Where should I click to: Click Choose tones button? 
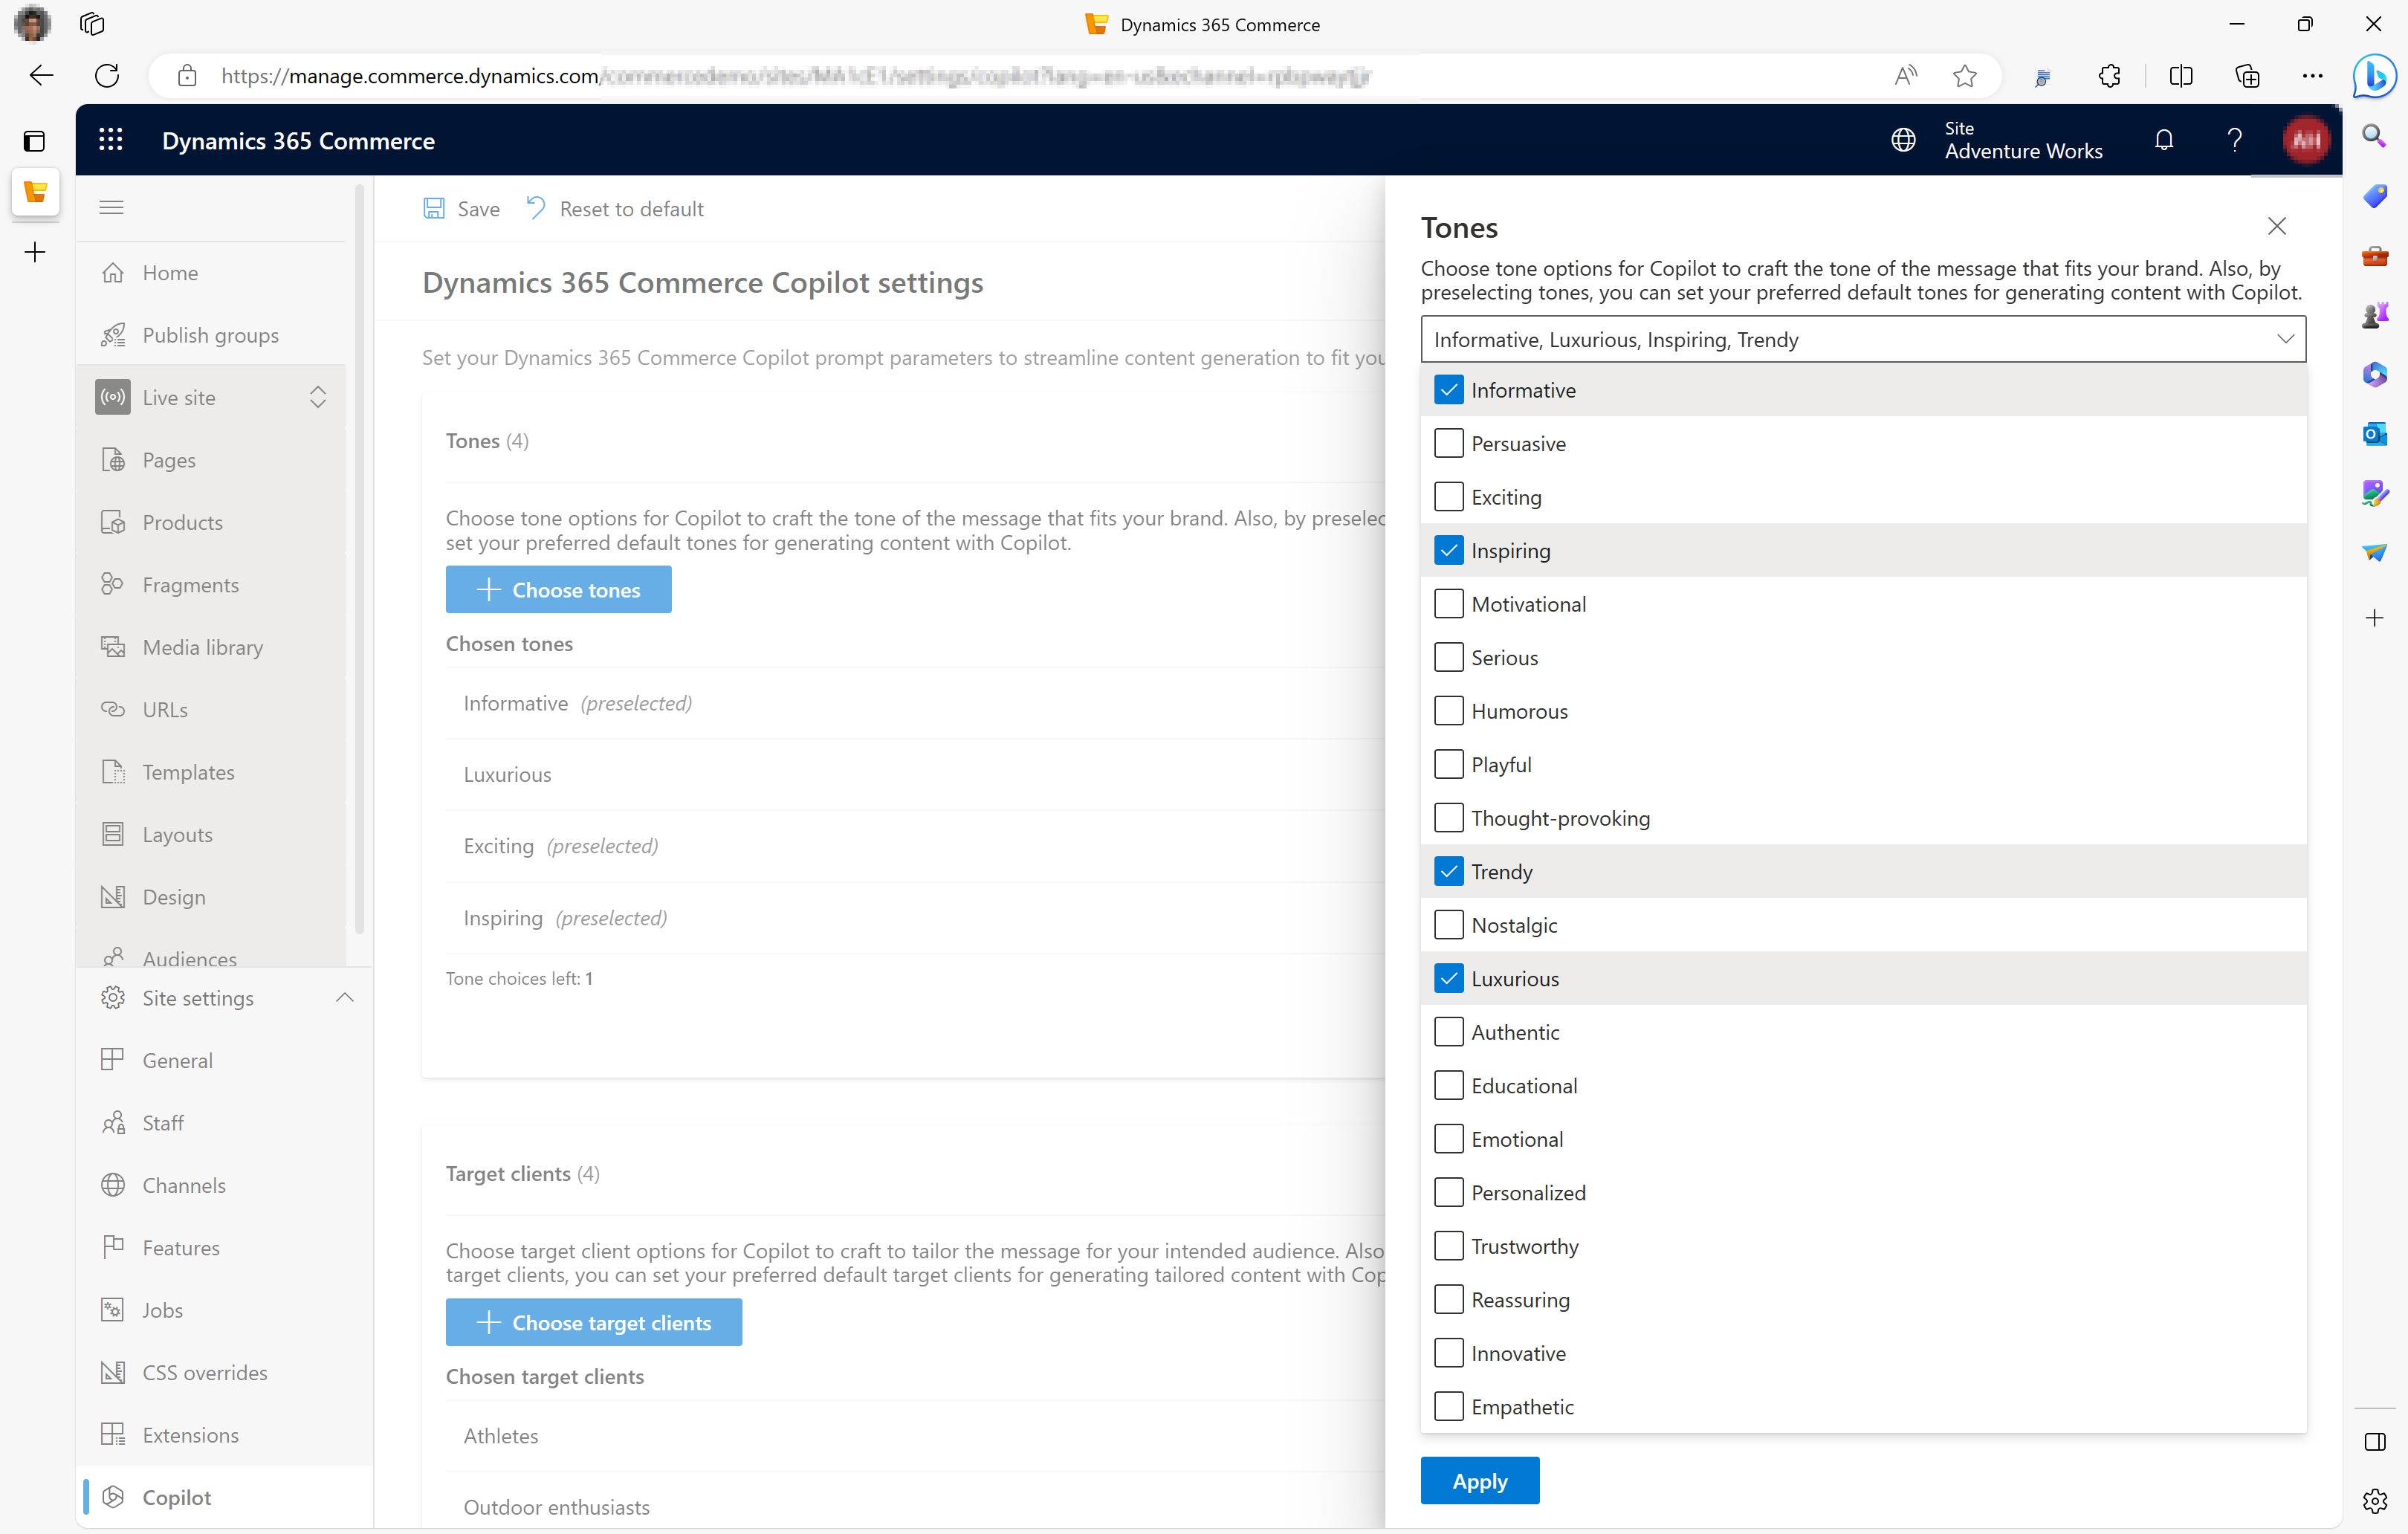coord(560,589)
